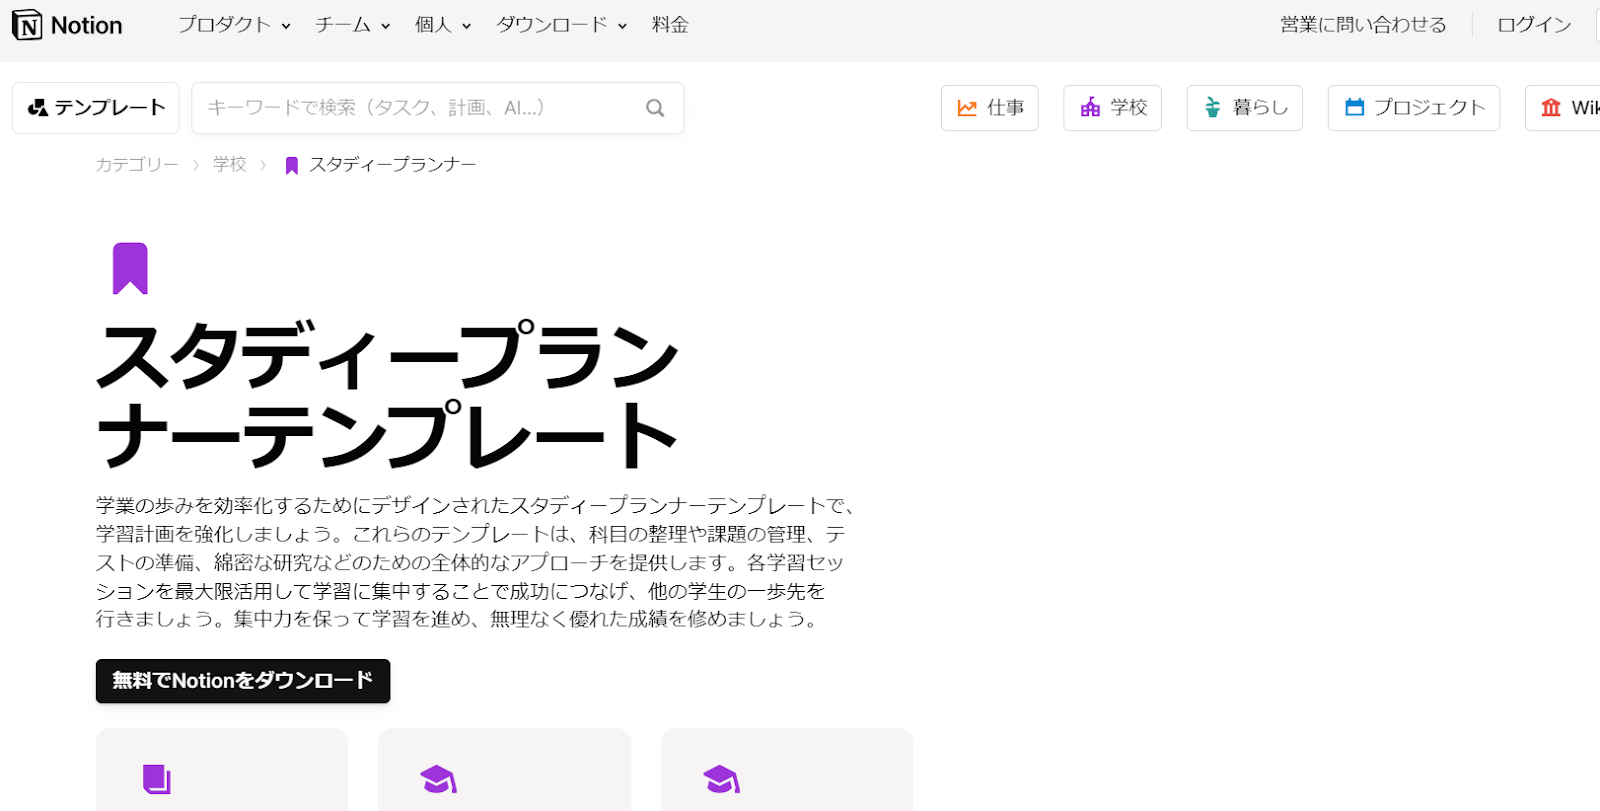The height and width of the screenshot is (811, 1600).
Task: Click the shapes icon in テンプレート button
Action: (38, 108)
